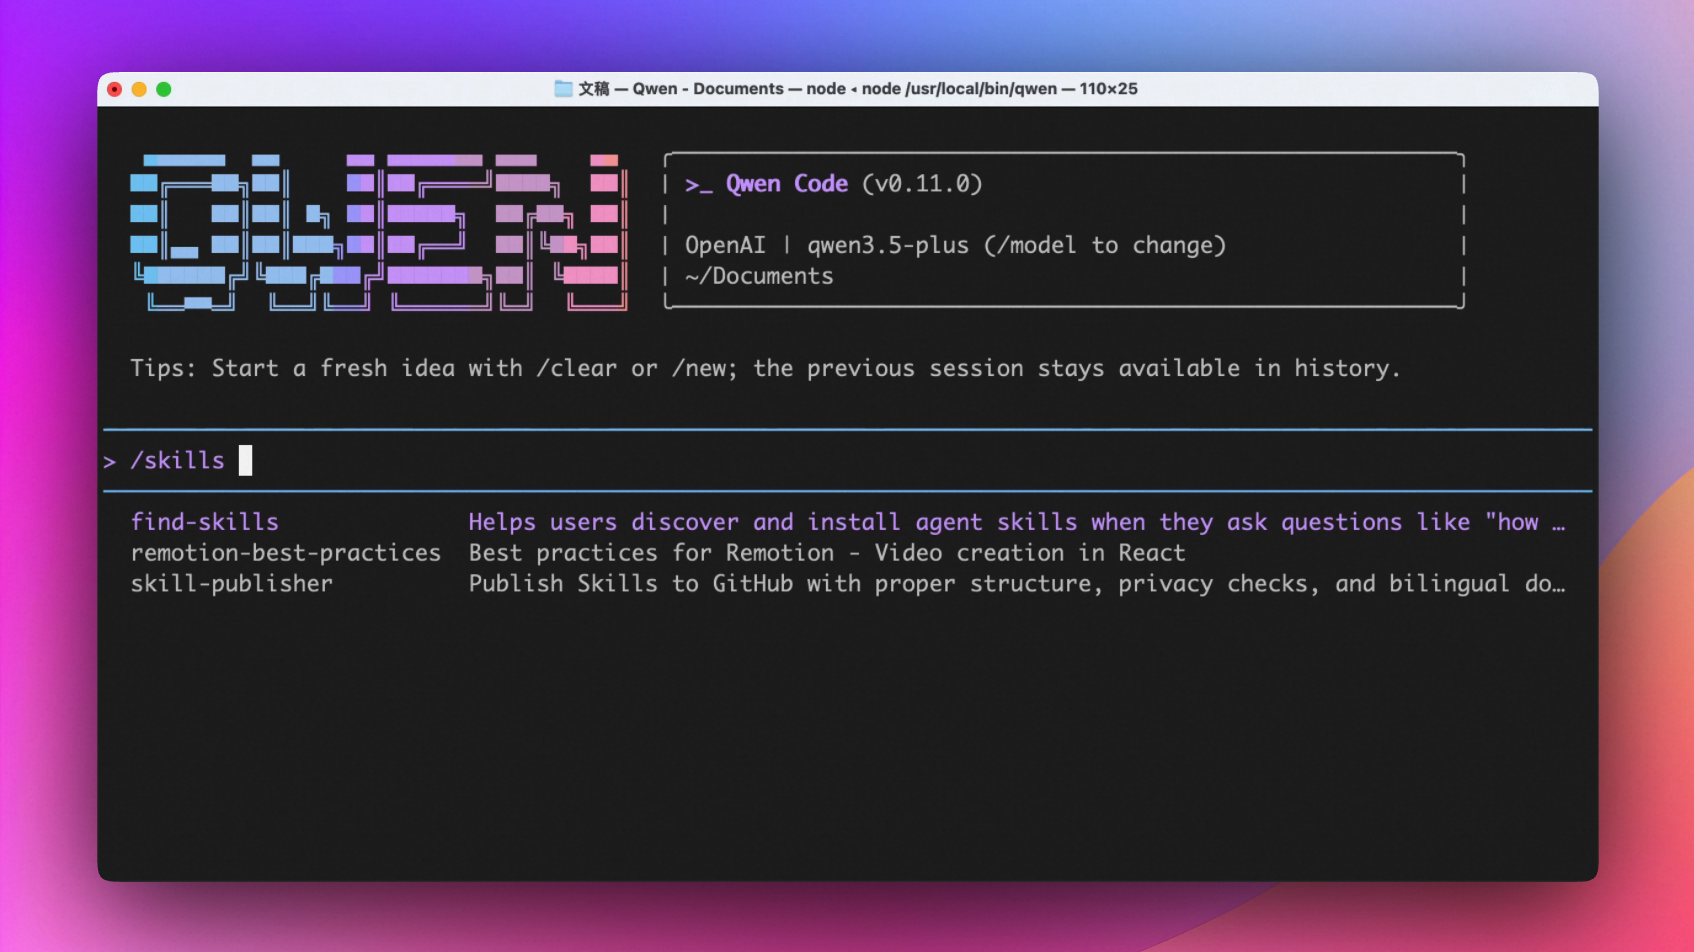This screenshot has height=952, width=1694.
Task: Minimize the terminal with the yellow button
Action: coord(139,89)
